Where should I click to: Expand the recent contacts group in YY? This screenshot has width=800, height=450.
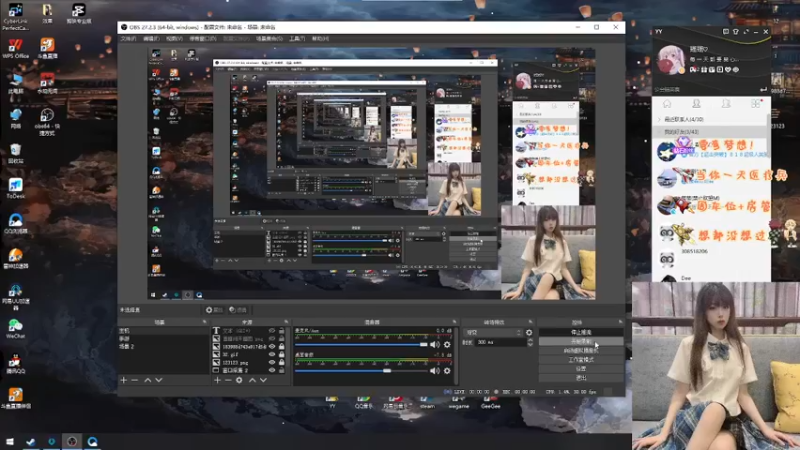pyautogui.click(x=659, y=119)
